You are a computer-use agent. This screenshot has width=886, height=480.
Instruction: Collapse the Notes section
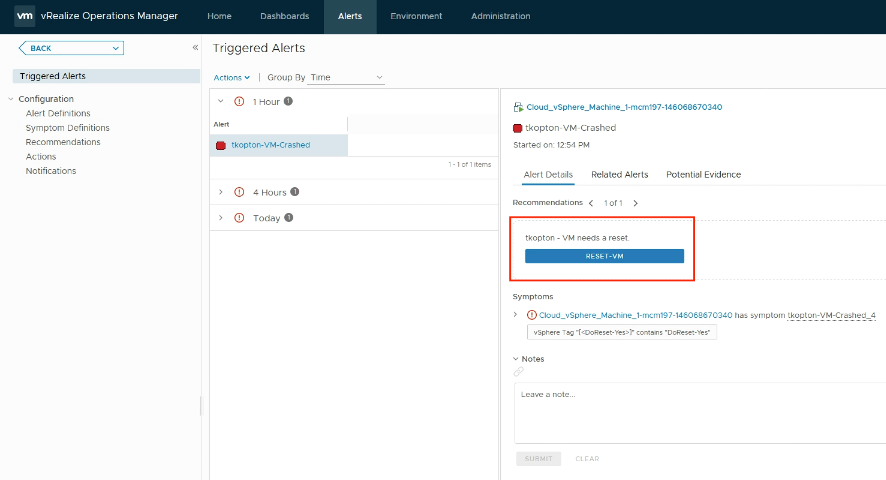point(515,358)
